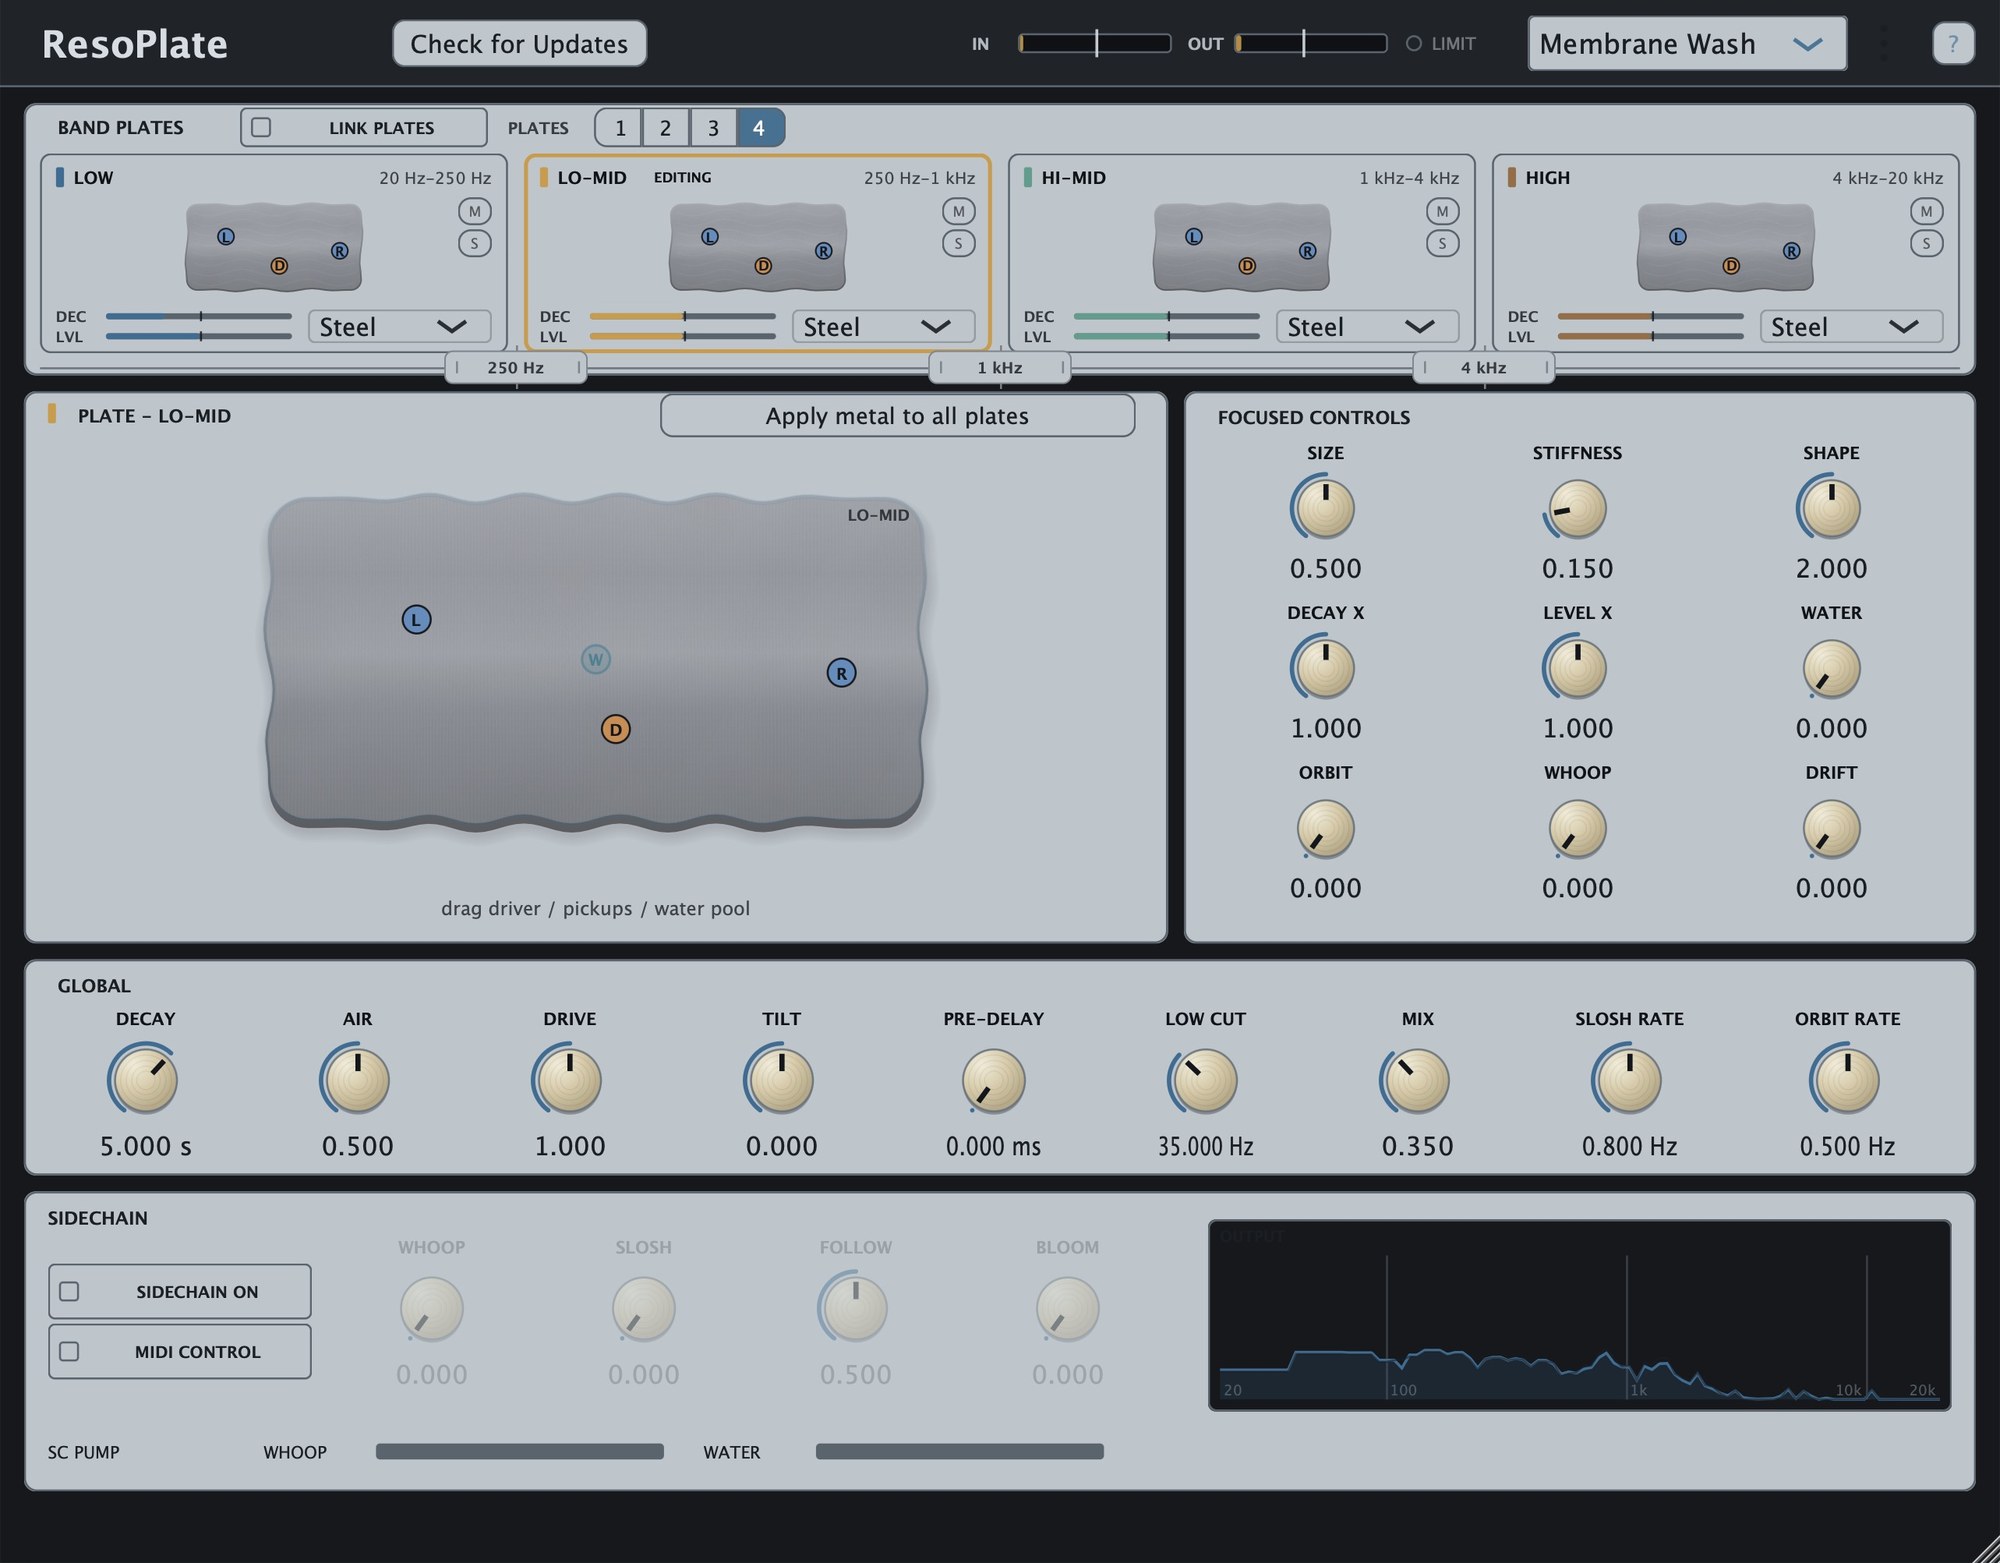Select the HIGH band plate card header

click(x=1725, y=178)
